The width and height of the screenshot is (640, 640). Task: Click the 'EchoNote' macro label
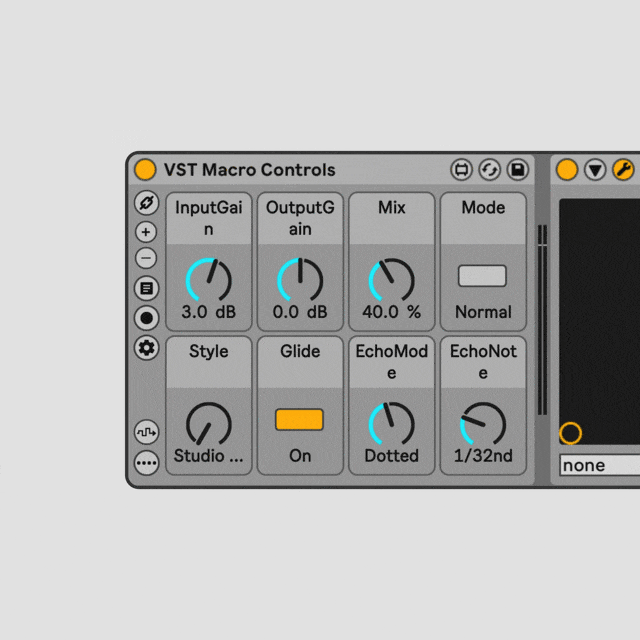click(483, 362)
